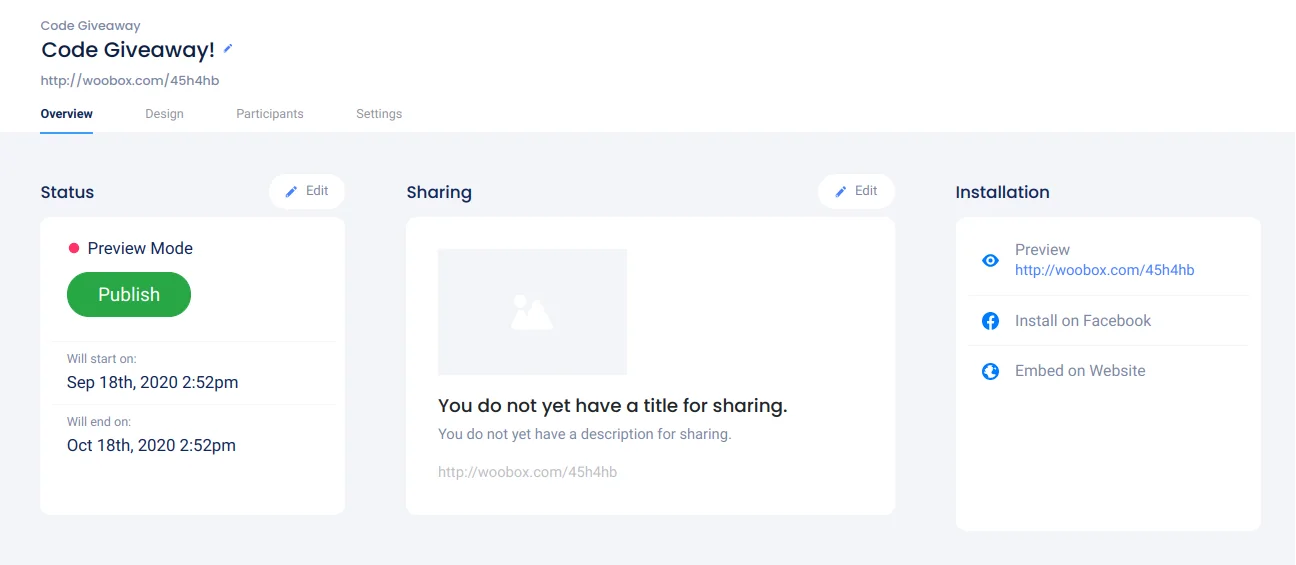This screenshot has width=1296, height=565.
Task: Click the Facebook logo icon
Action: pos(990,321)
